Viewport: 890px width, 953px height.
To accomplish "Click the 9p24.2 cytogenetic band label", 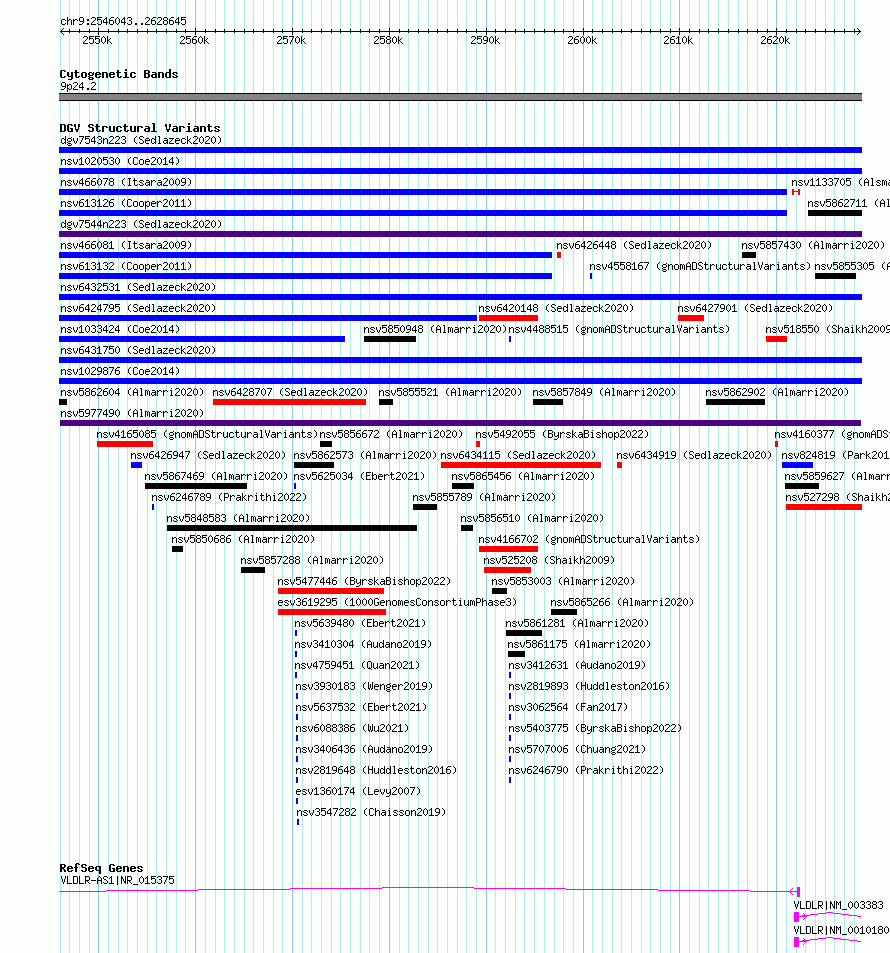I will pos(78,86).
